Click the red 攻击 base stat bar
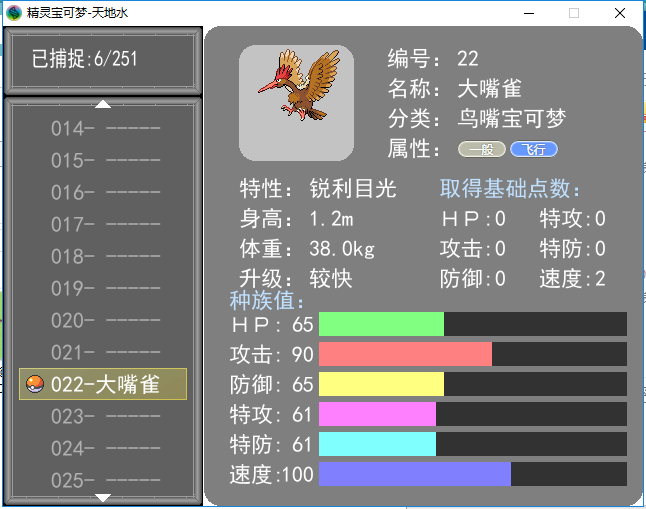 coord(405,354)
